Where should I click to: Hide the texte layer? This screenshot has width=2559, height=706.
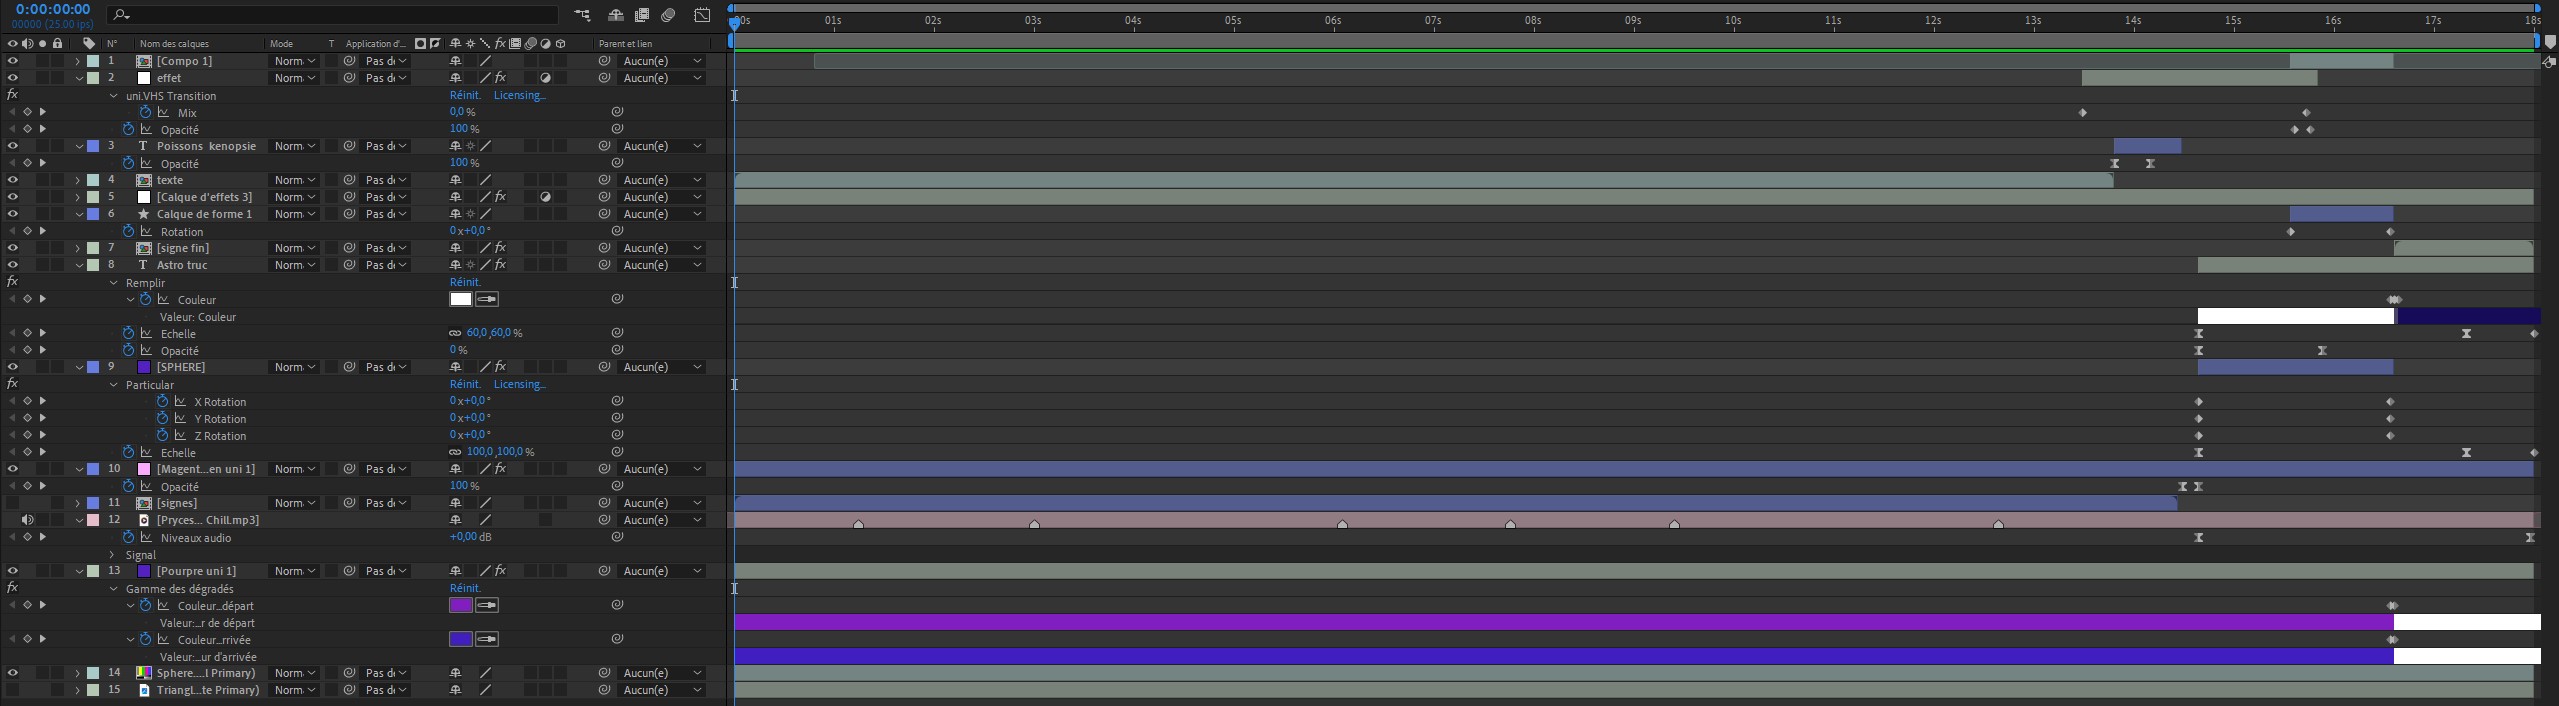[x=12, y=180]
